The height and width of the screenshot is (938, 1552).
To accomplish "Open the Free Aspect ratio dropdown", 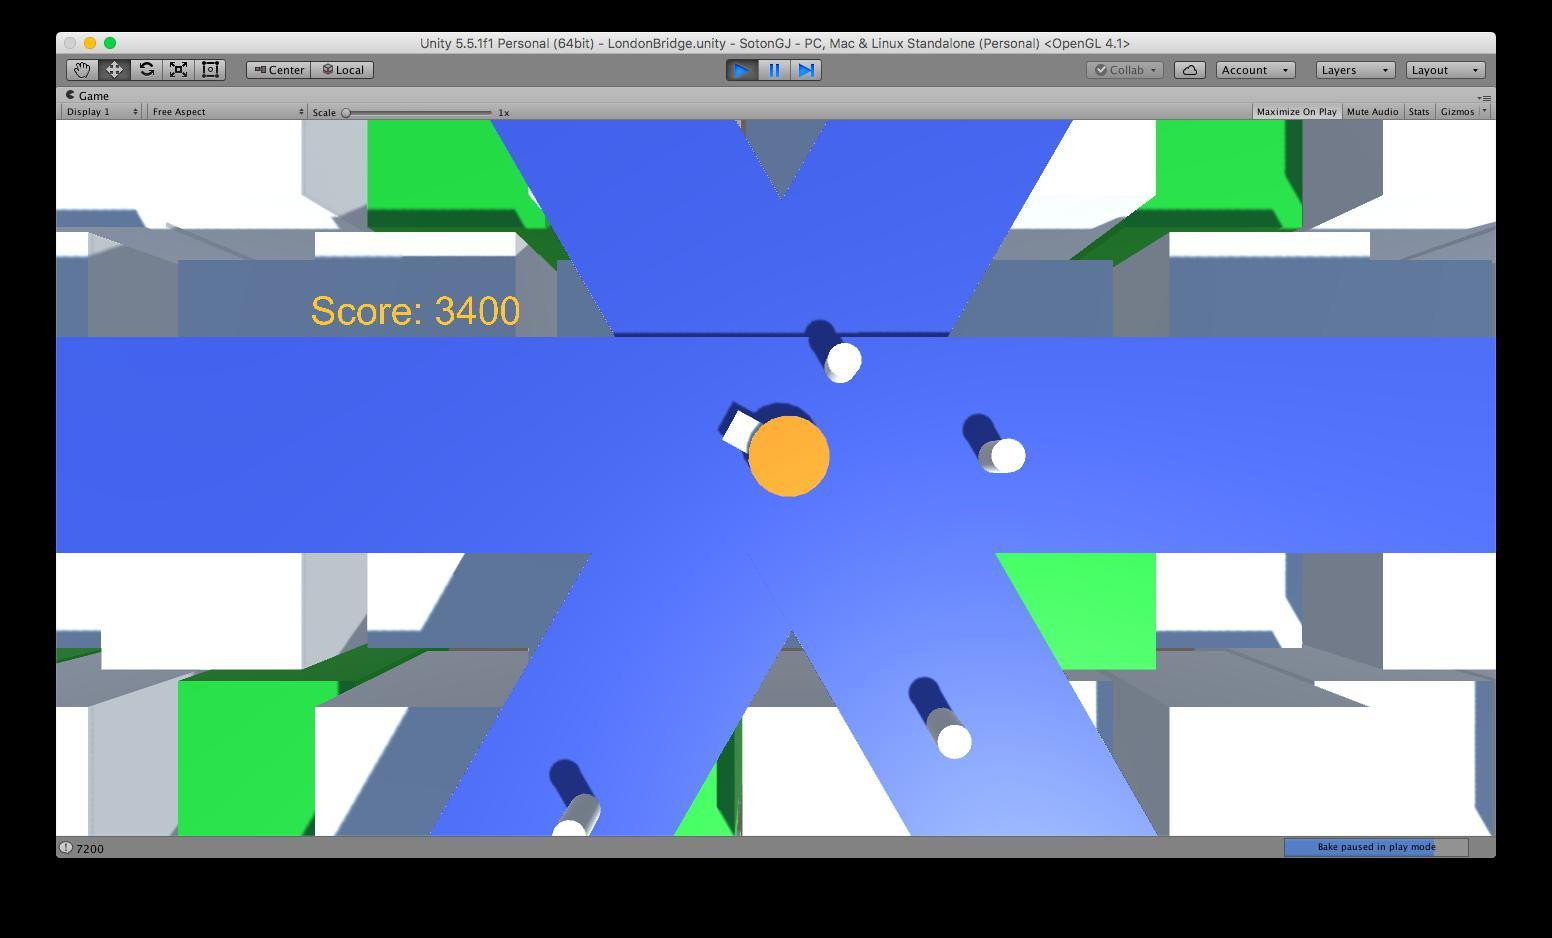I will tap(227, 112).
